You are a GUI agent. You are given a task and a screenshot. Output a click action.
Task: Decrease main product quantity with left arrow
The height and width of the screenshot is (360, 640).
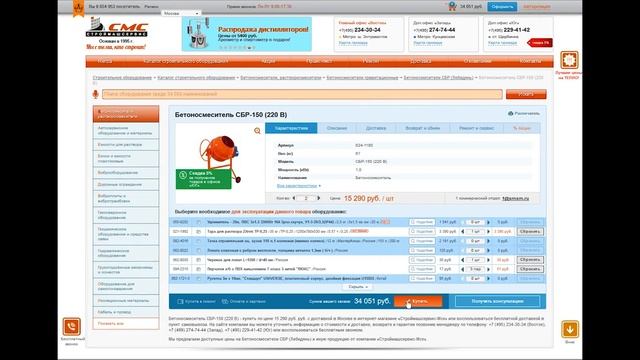tap(294, 198)
